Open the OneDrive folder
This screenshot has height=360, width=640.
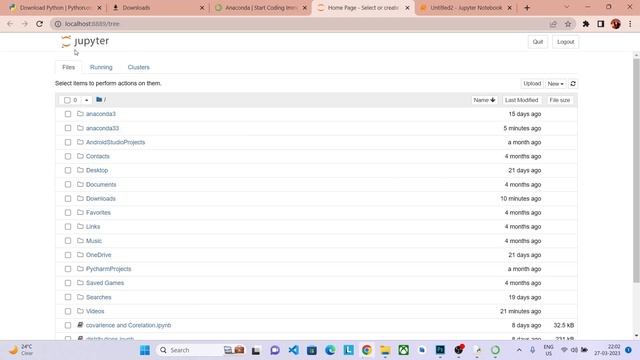tap(98, 255)
